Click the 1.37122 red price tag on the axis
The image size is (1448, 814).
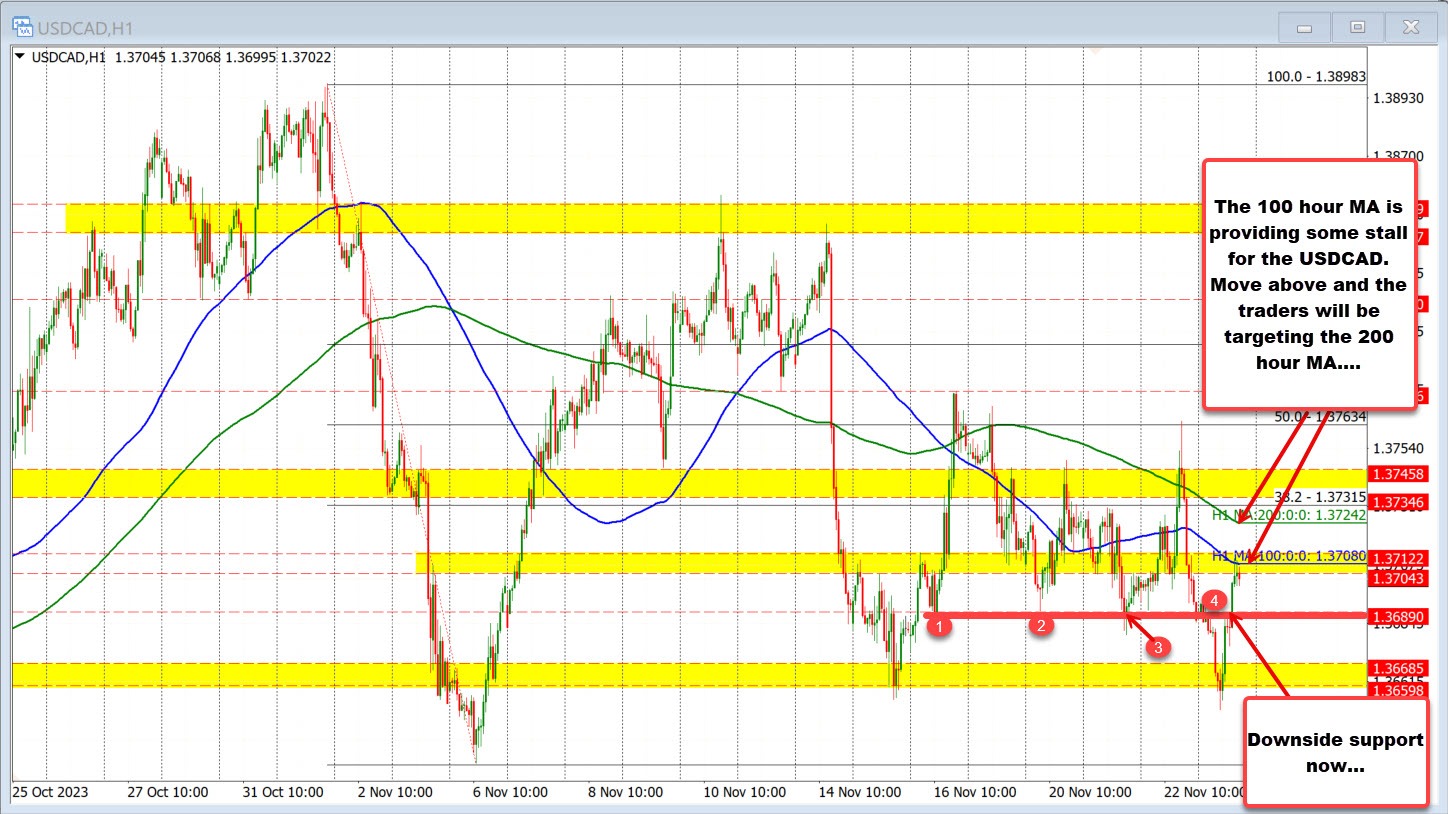[x=1400, y=557]
